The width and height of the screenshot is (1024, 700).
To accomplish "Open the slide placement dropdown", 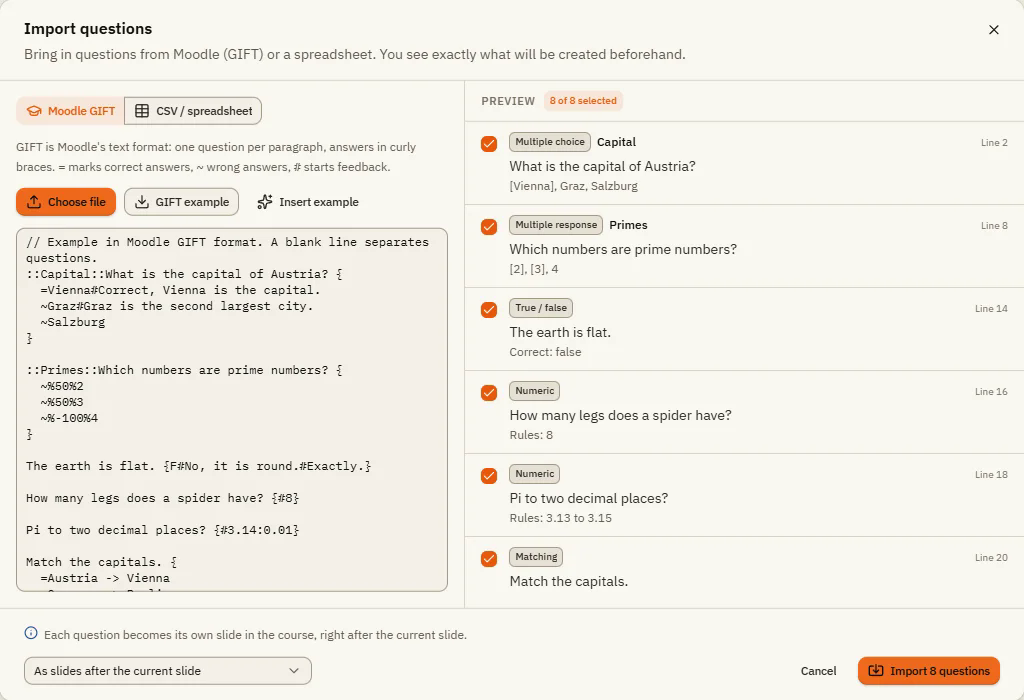I will point(168,671).
